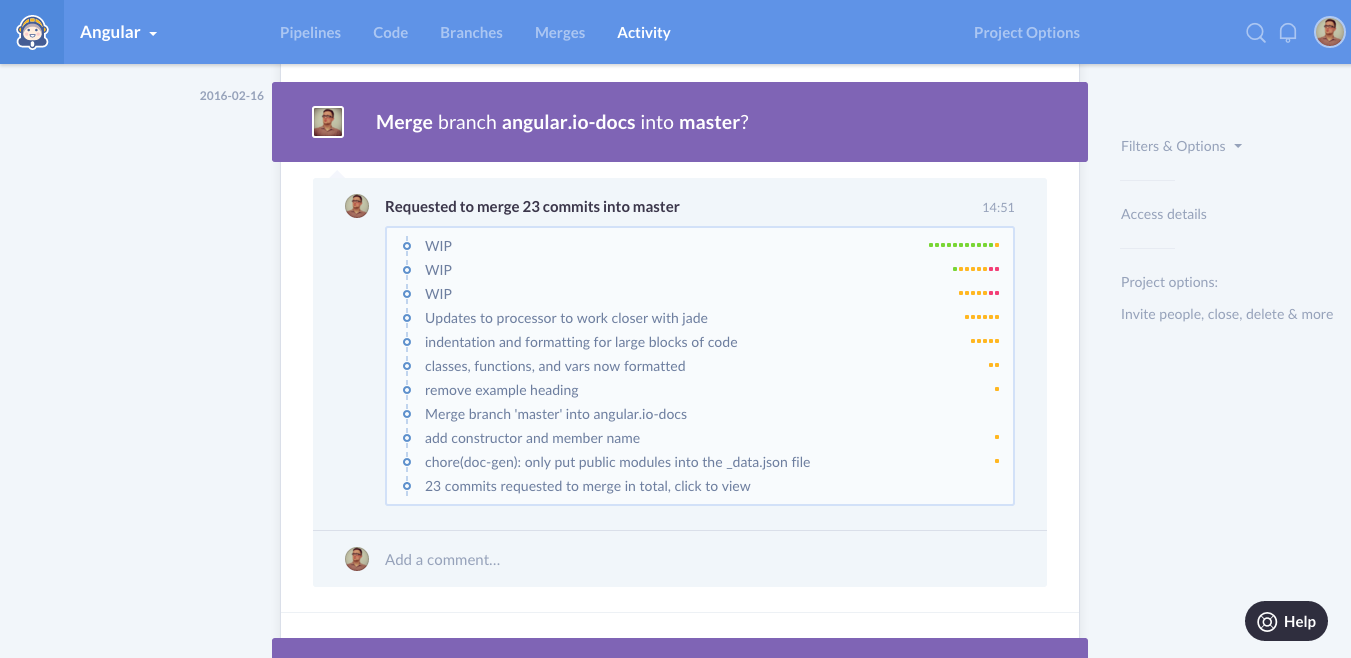Screen dimensions: 1351x658
Task: Open Project Options in the header
Action: click(1027, 33)
